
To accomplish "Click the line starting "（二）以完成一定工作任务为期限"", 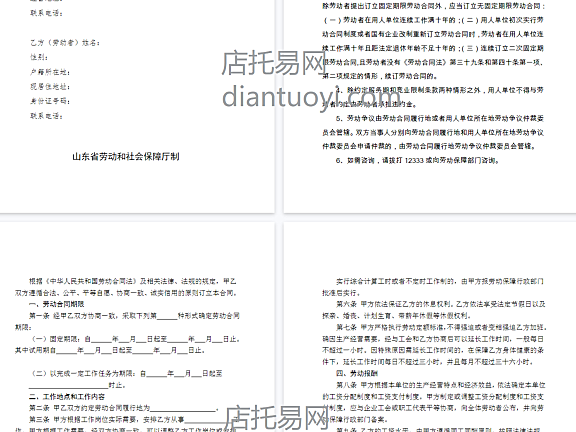I will (127, 374).
